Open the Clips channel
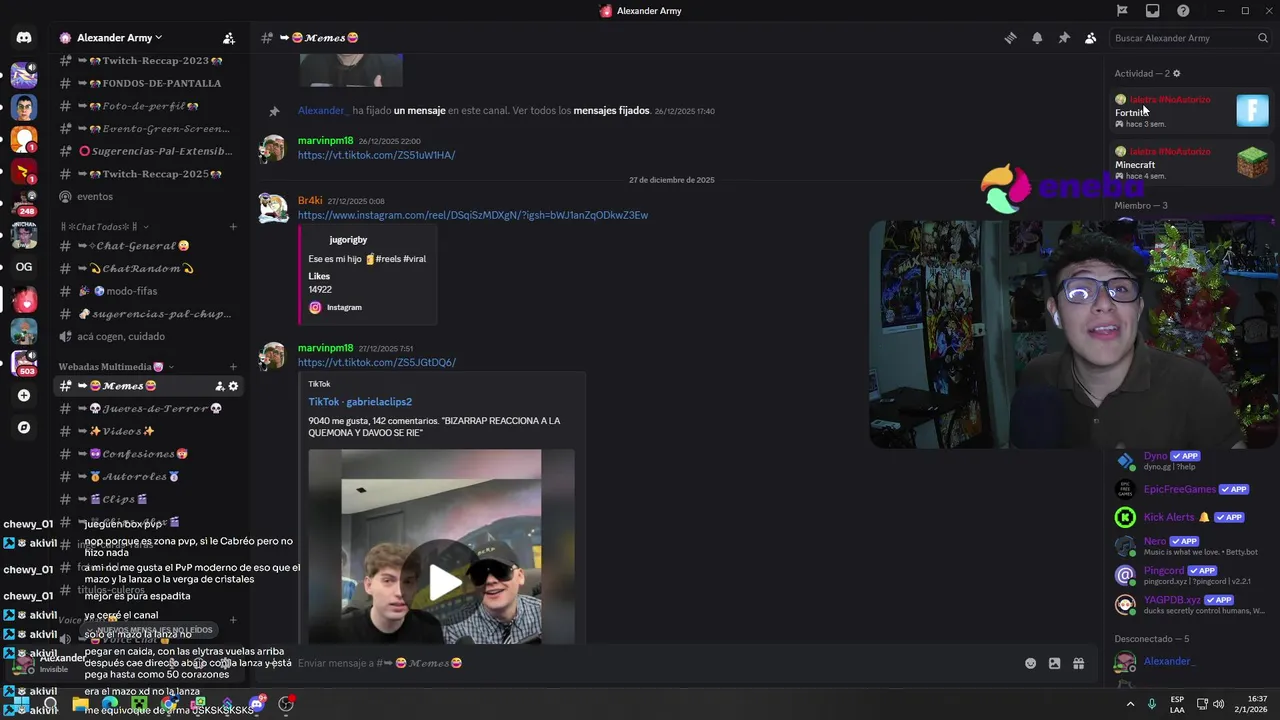This screenshot has width=1280, height=720. (148, 499)
